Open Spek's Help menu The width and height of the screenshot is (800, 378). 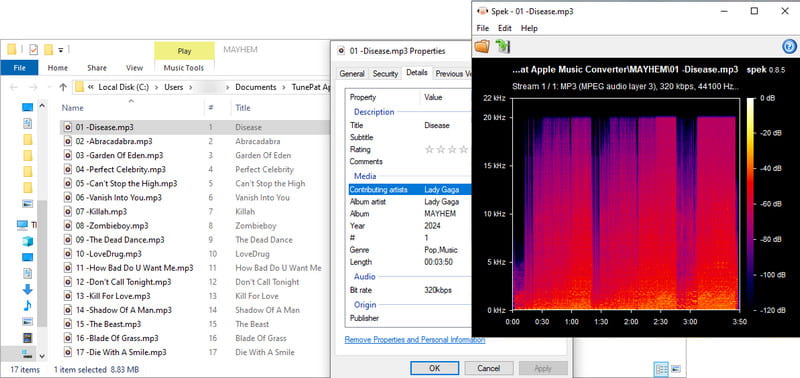click(x=529, y=28)
